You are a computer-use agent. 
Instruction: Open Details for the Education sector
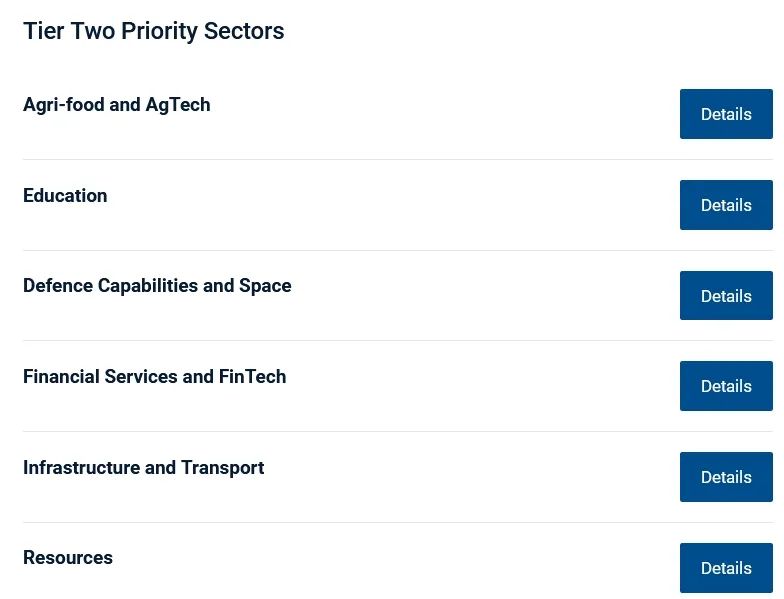pos(726,205)
